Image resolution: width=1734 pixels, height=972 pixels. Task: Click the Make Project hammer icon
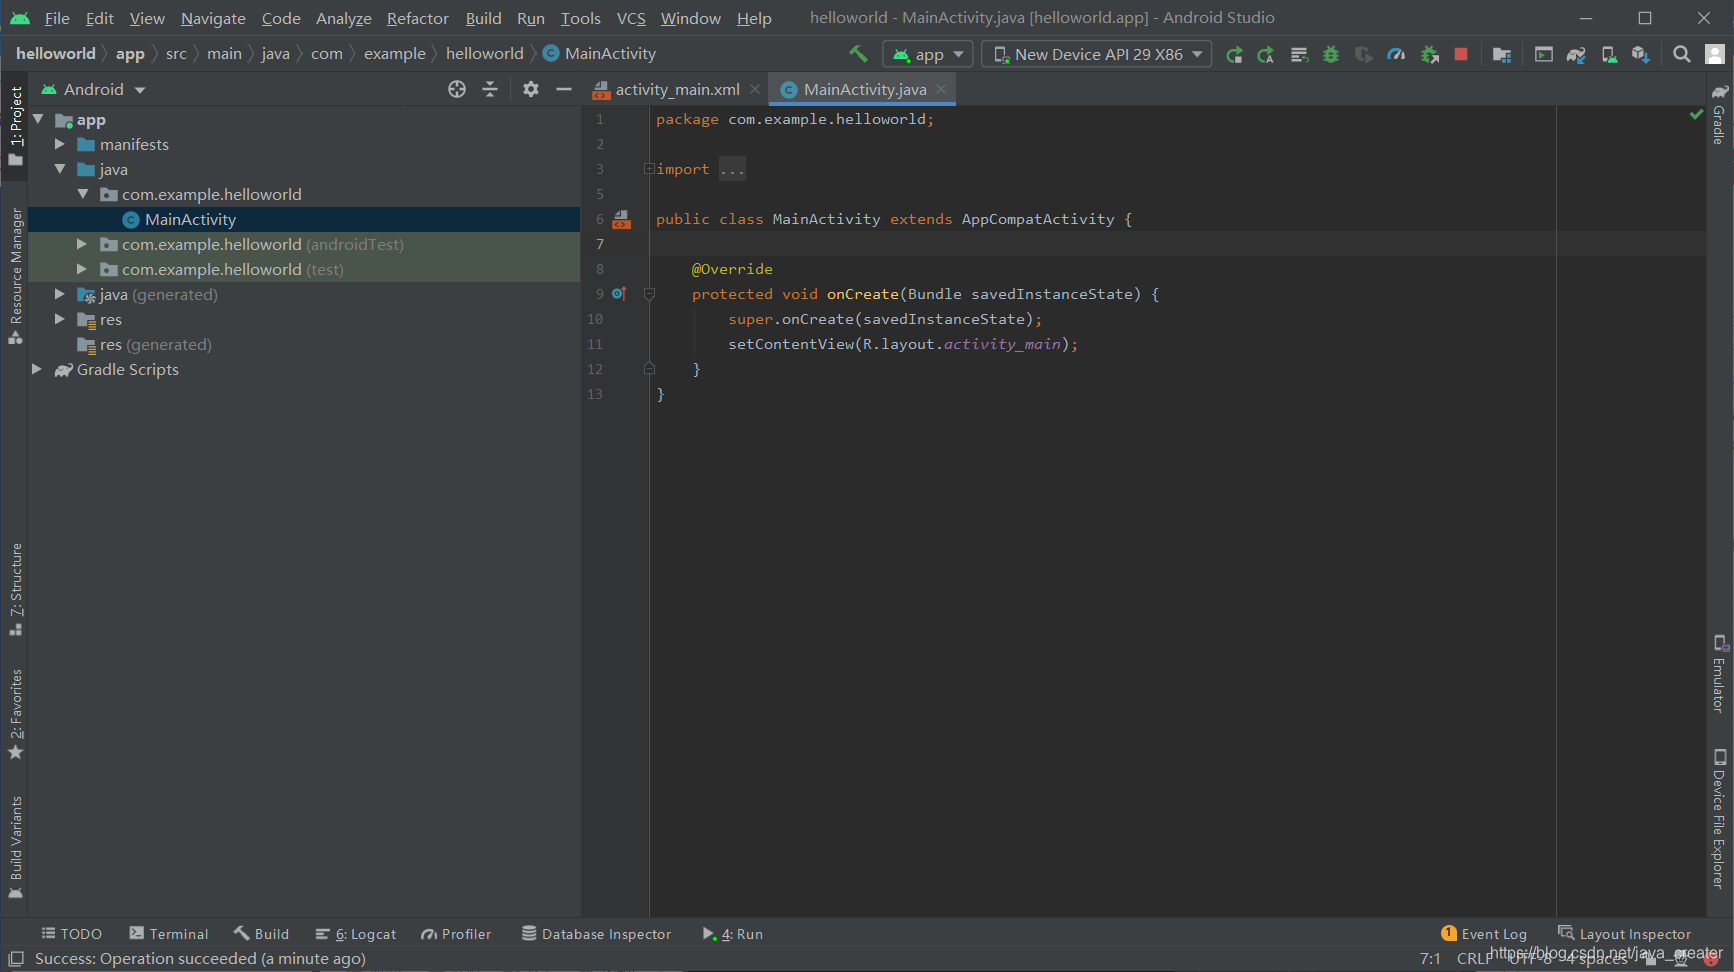click(858, 54)
